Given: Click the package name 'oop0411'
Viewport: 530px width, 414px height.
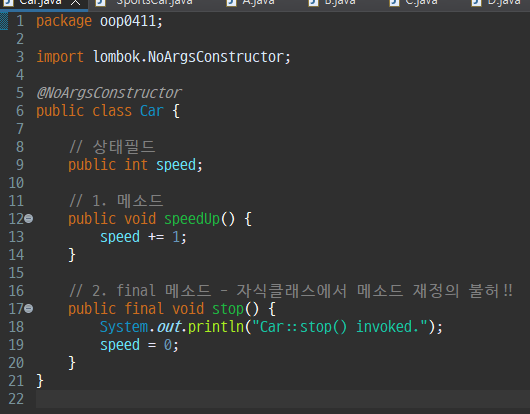Looking at the screenshot, I should point(128,21).
